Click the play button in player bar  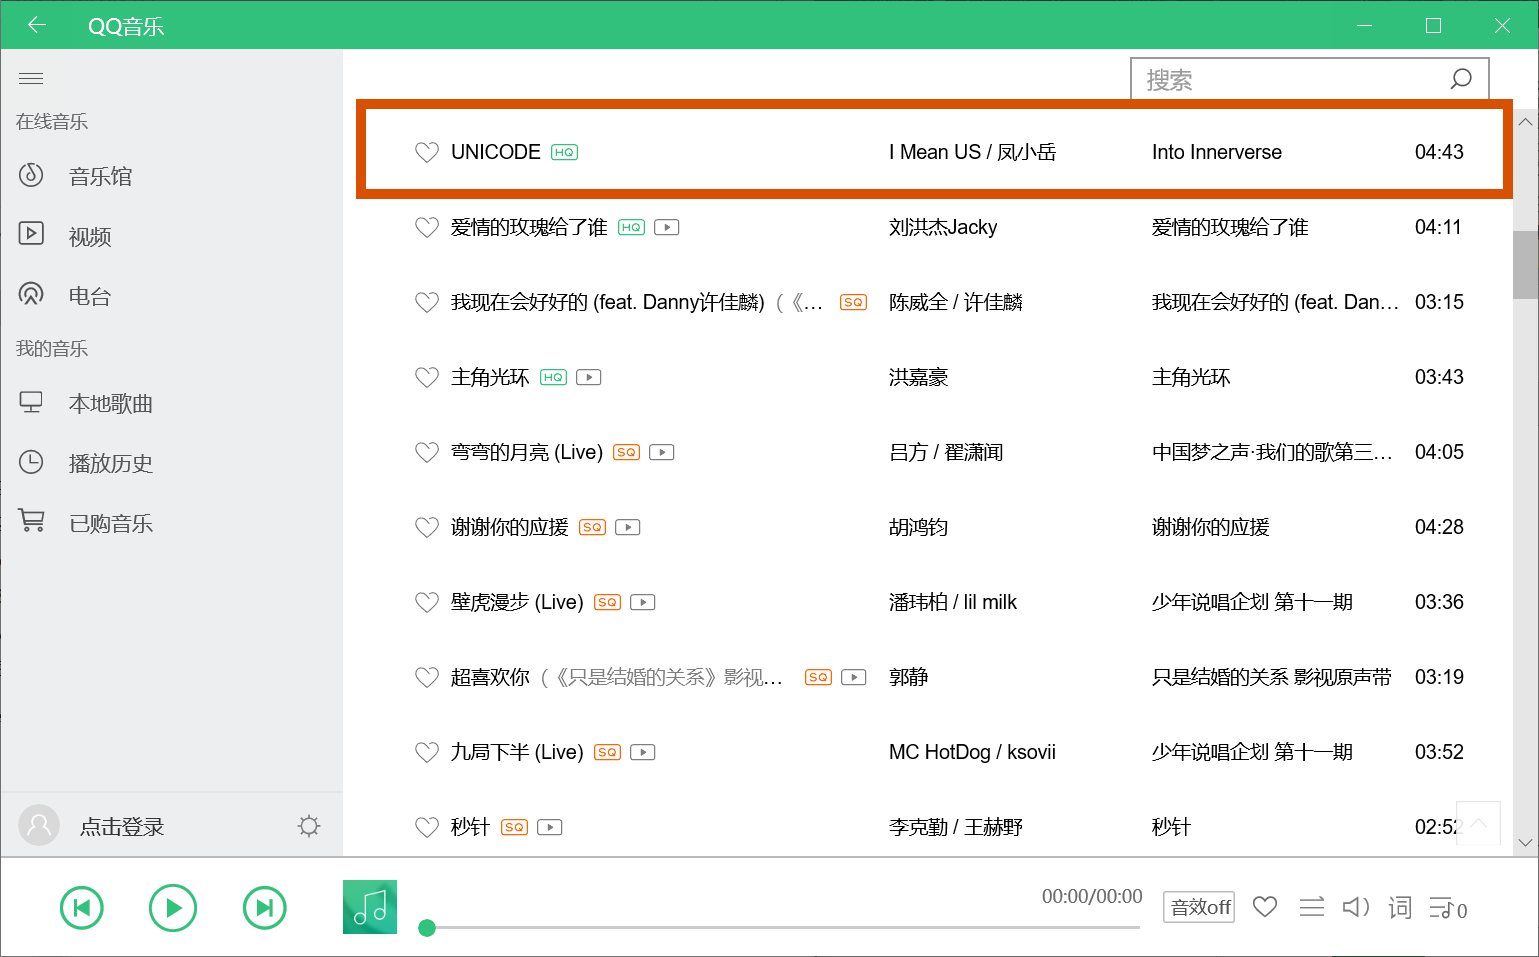pos(172,908)
